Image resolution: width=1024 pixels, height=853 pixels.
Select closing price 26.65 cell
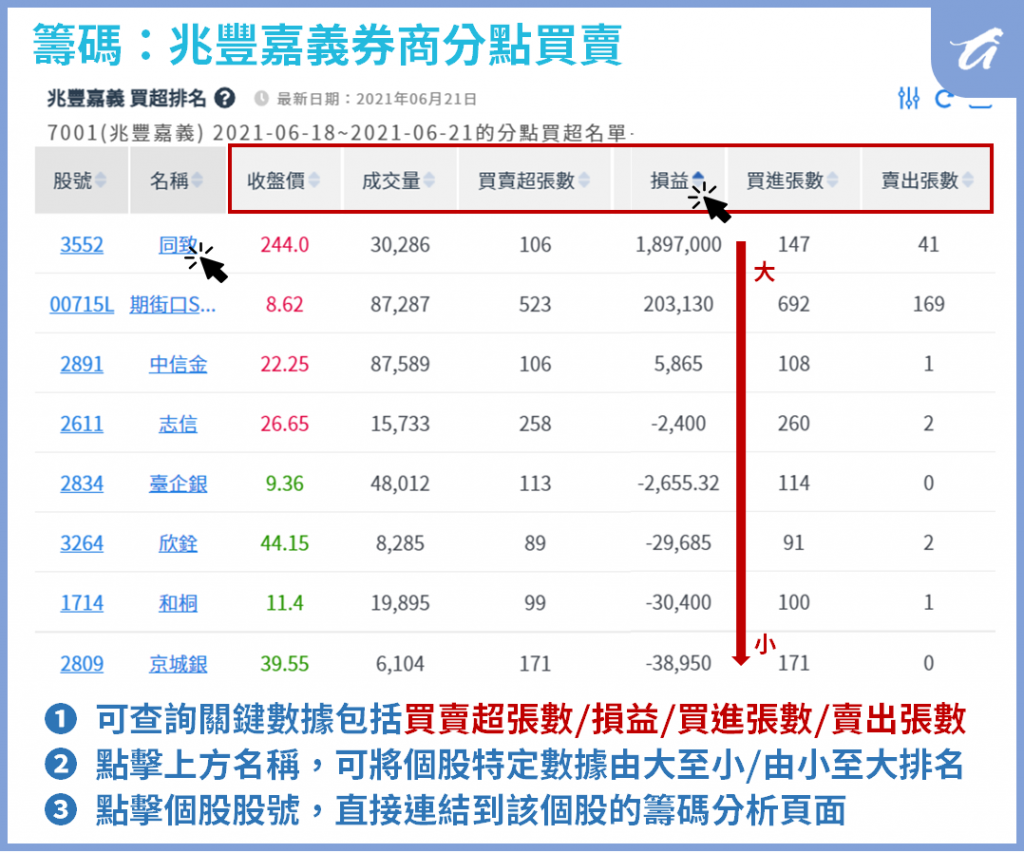pos(285,424)
